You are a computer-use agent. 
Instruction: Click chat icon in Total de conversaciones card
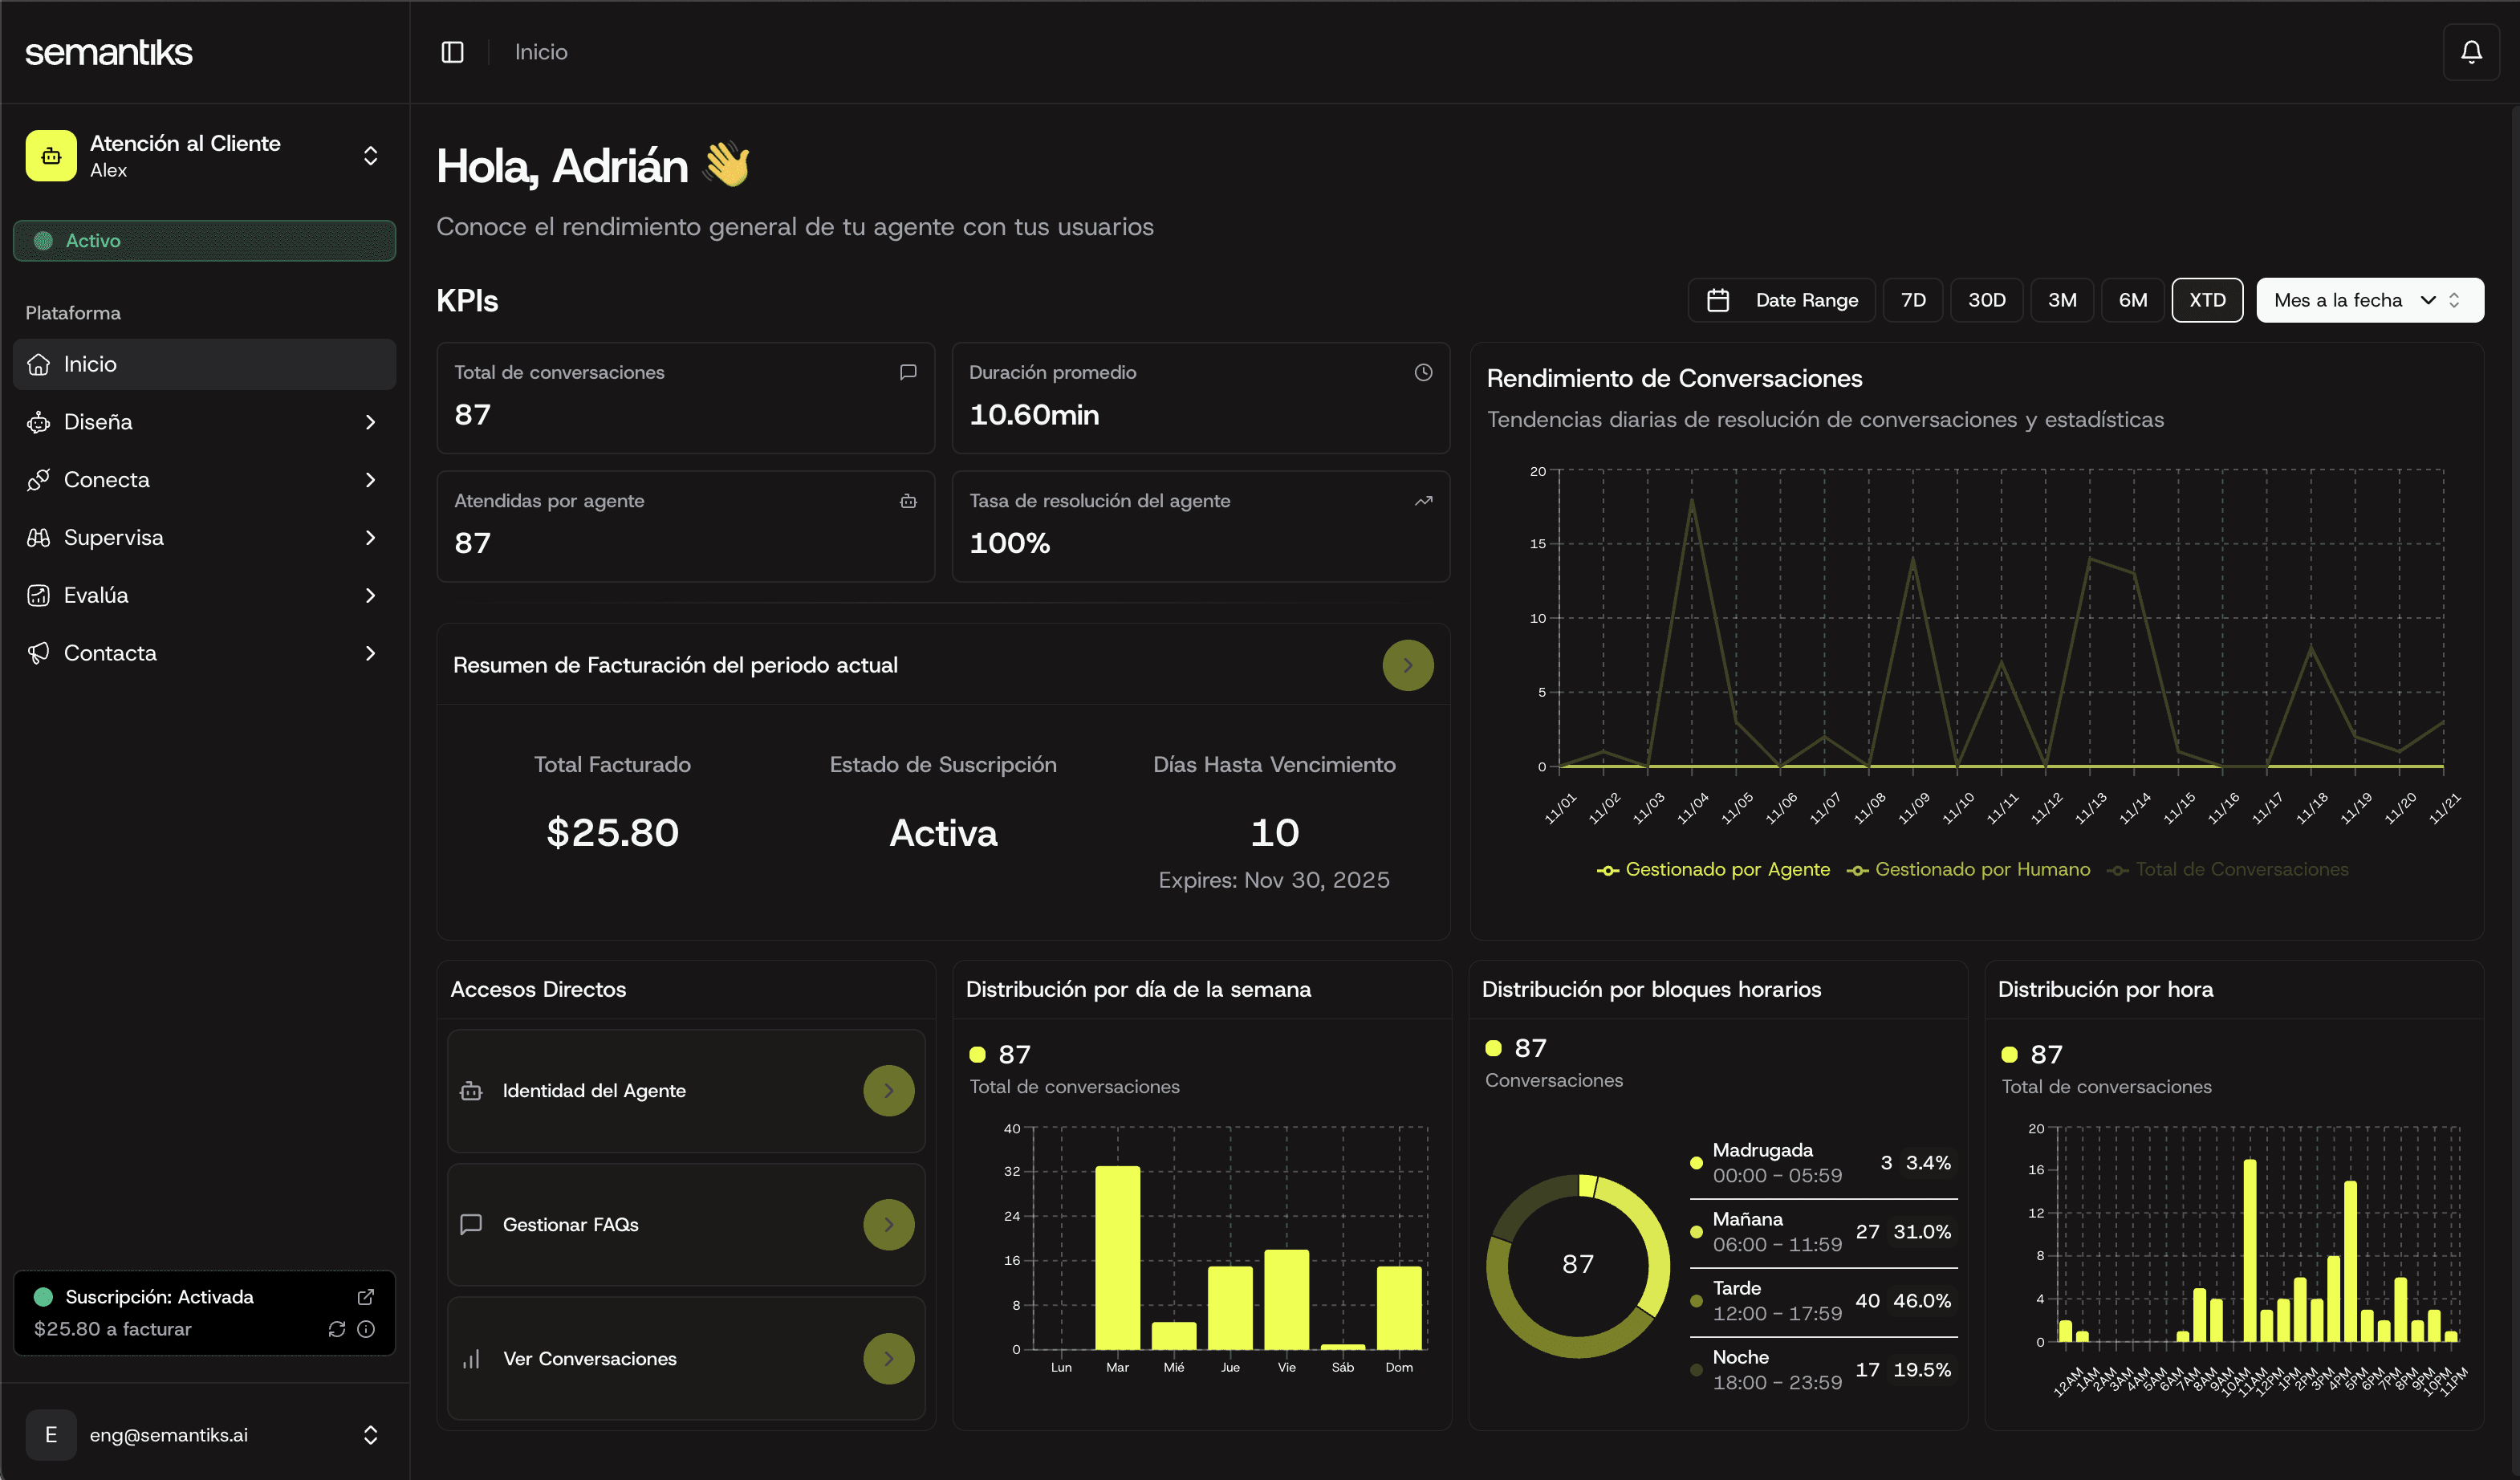(x=908, y=372)
